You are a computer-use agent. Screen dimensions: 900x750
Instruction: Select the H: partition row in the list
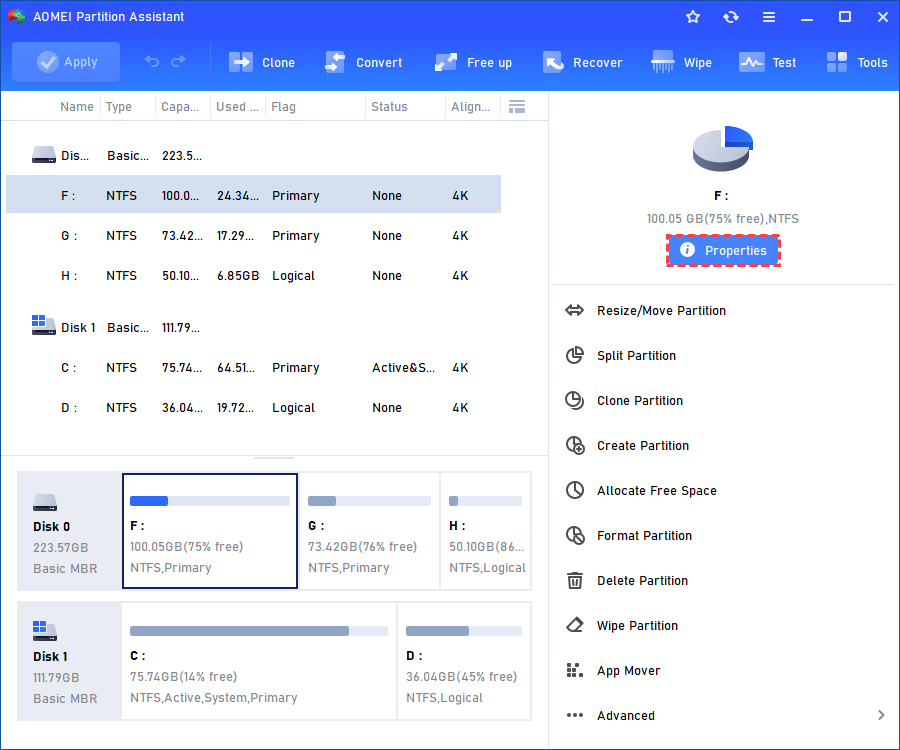(253, 275)
